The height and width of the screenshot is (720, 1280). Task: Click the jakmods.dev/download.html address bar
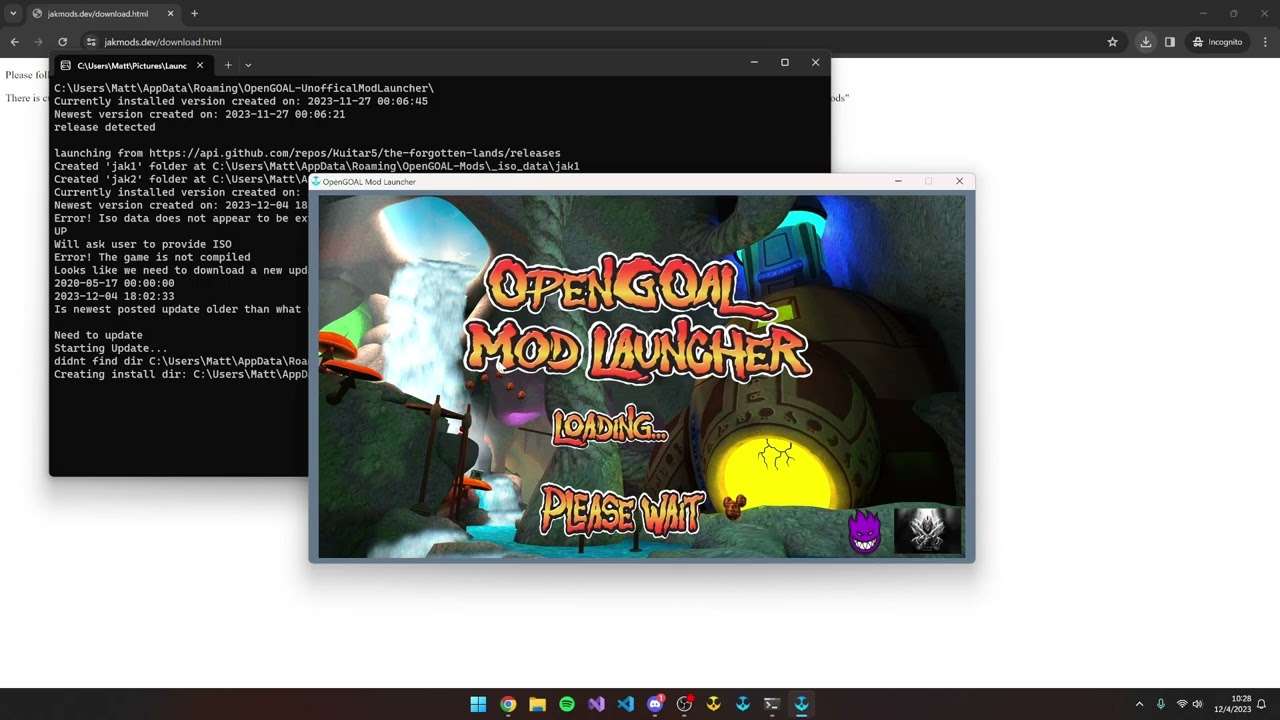[x=163, y=42]
